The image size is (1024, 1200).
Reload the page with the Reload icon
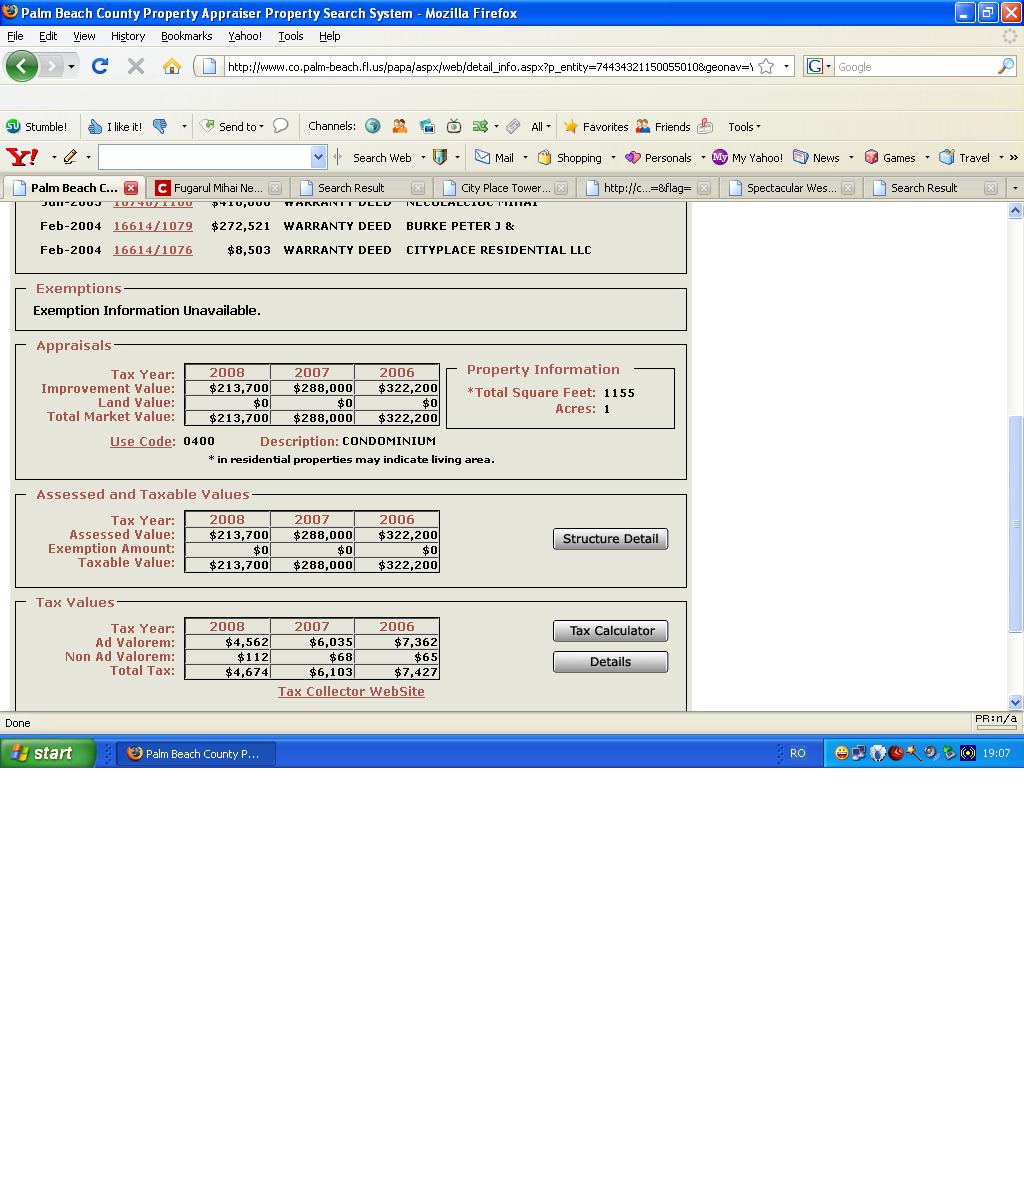point(99,66)
